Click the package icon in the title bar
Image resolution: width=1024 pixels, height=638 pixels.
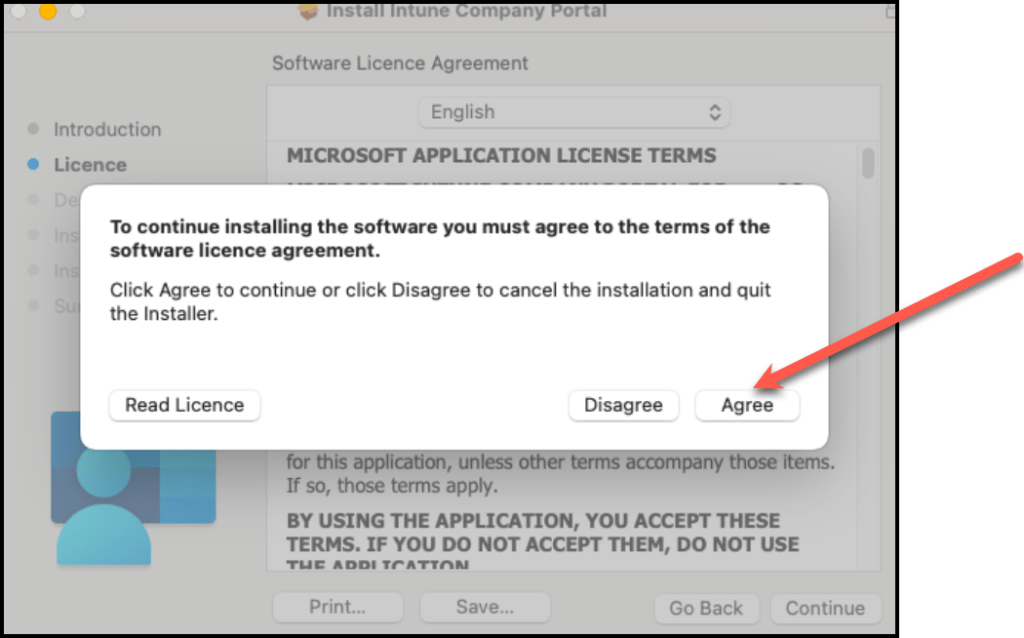(309, 11)
